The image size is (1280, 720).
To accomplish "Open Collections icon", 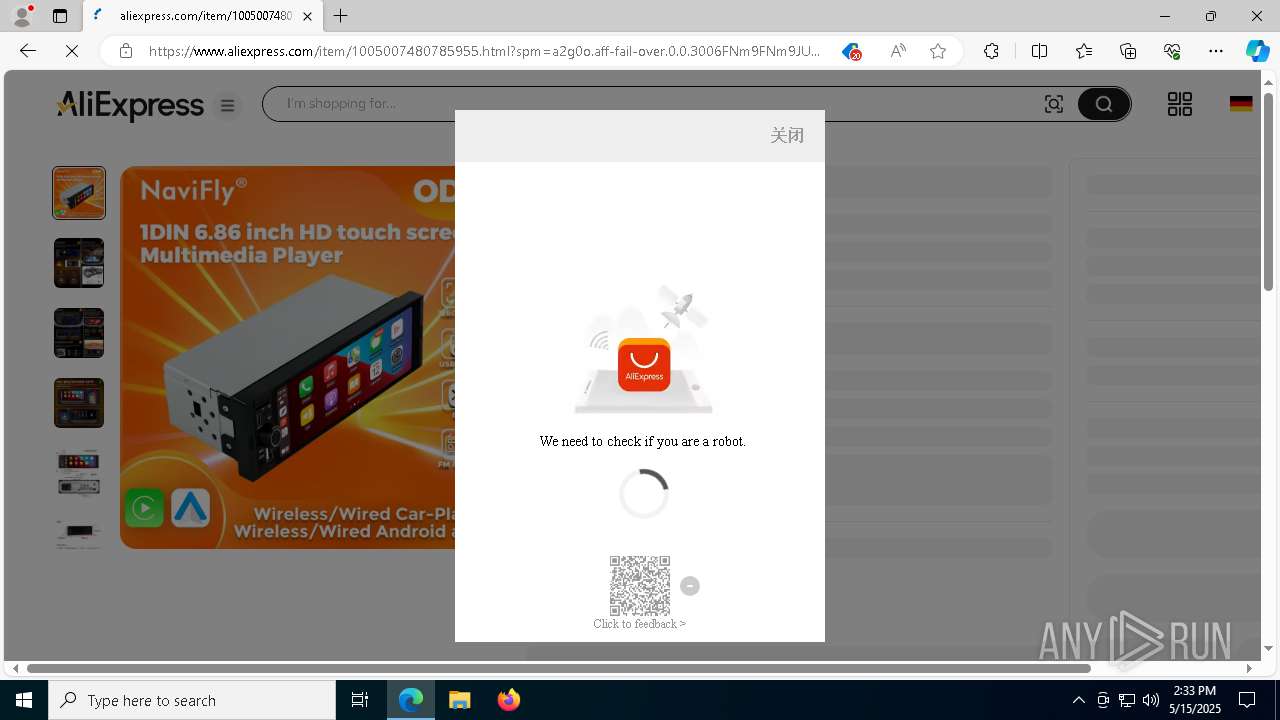I will [x=1128, y=51].
